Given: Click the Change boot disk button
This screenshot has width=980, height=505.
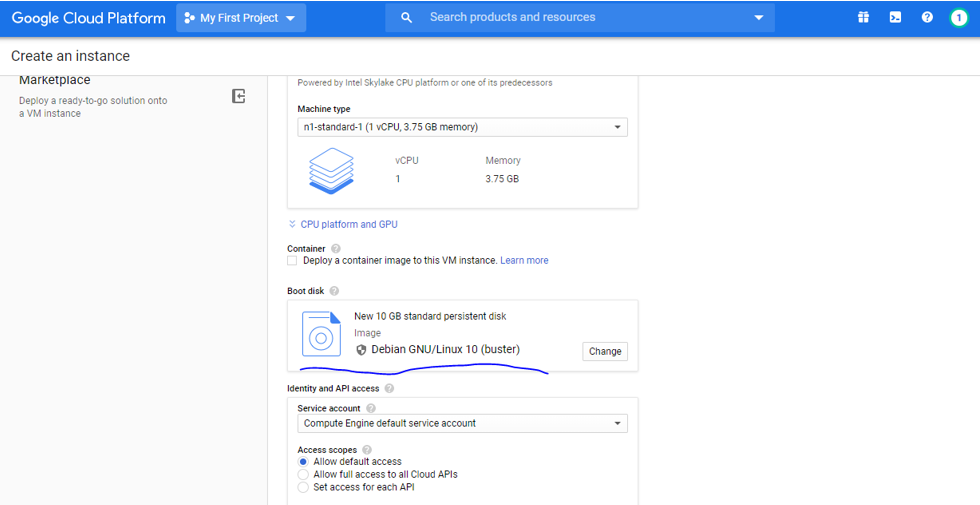Looking at the screenshot, I should (x=605, y=351).
